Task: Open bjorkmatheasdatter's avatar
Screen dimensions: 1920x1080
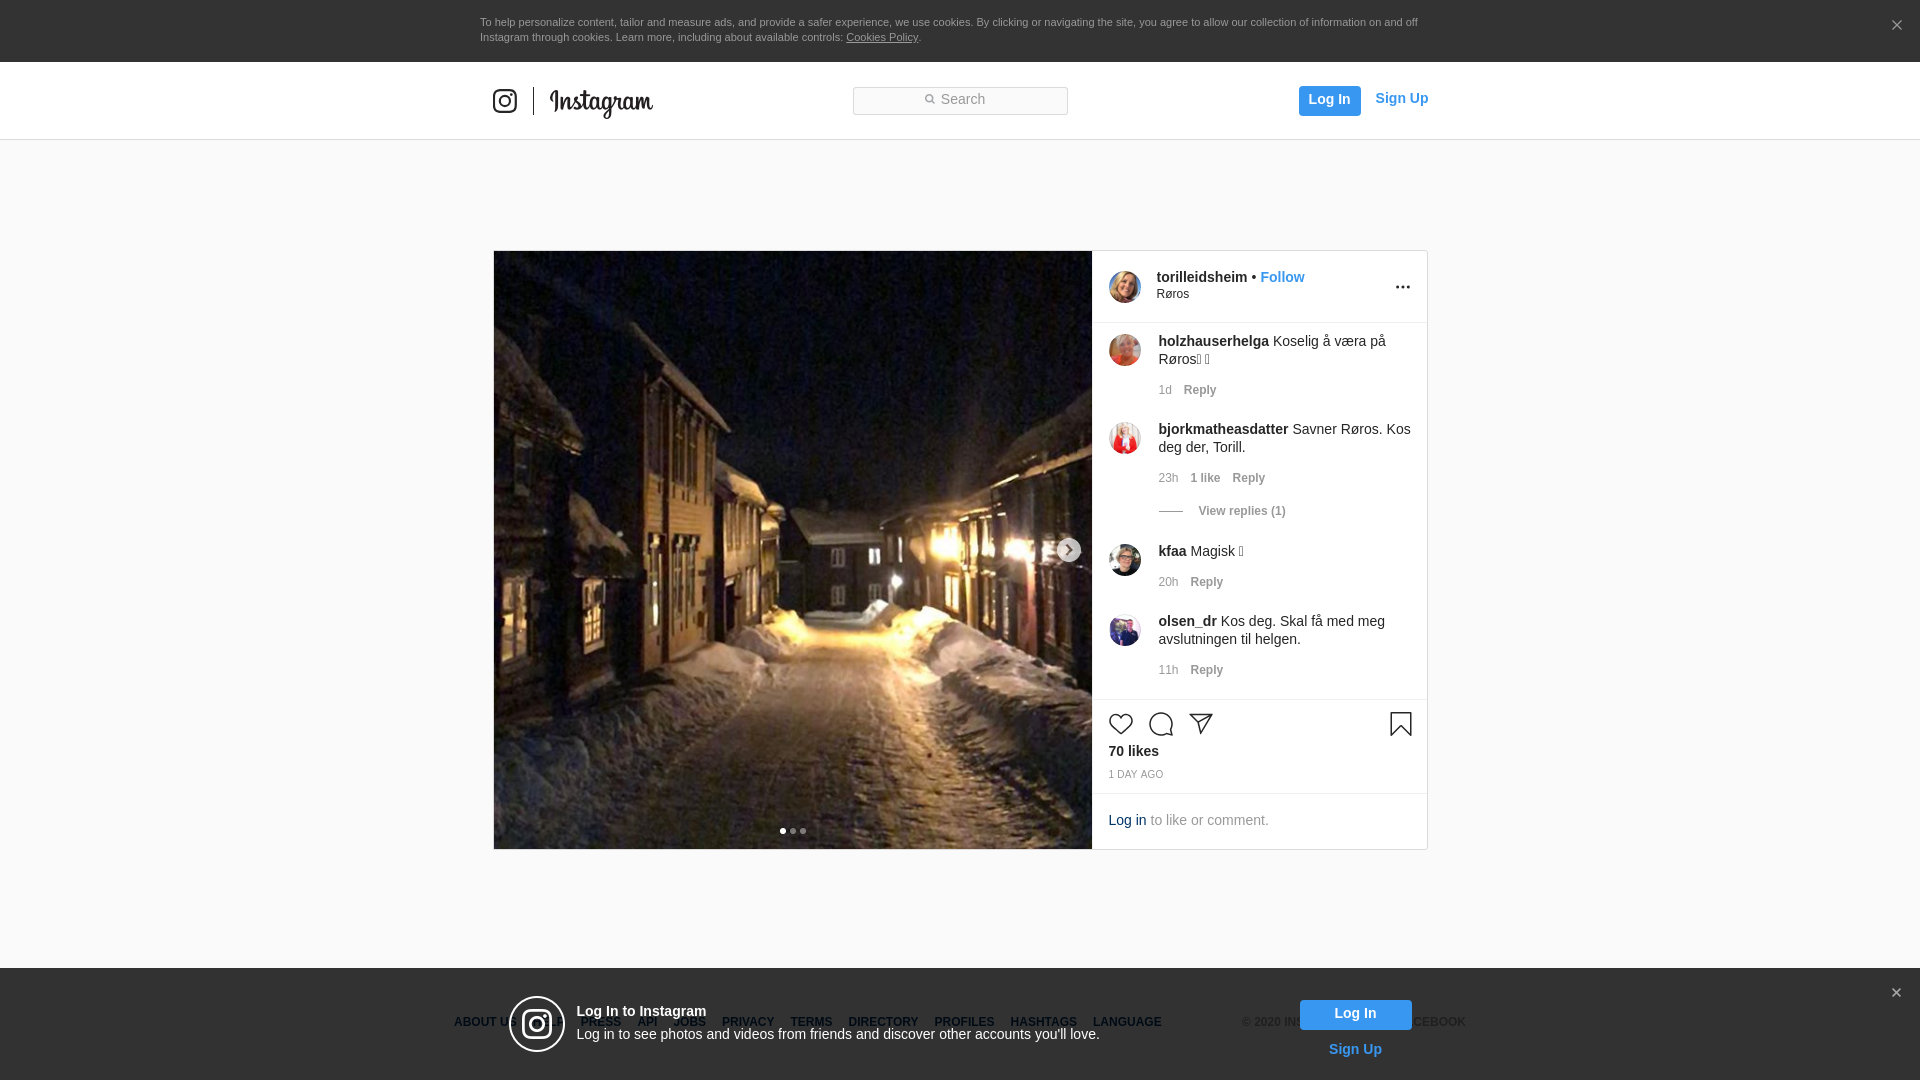Action: tap(1125, 438)
